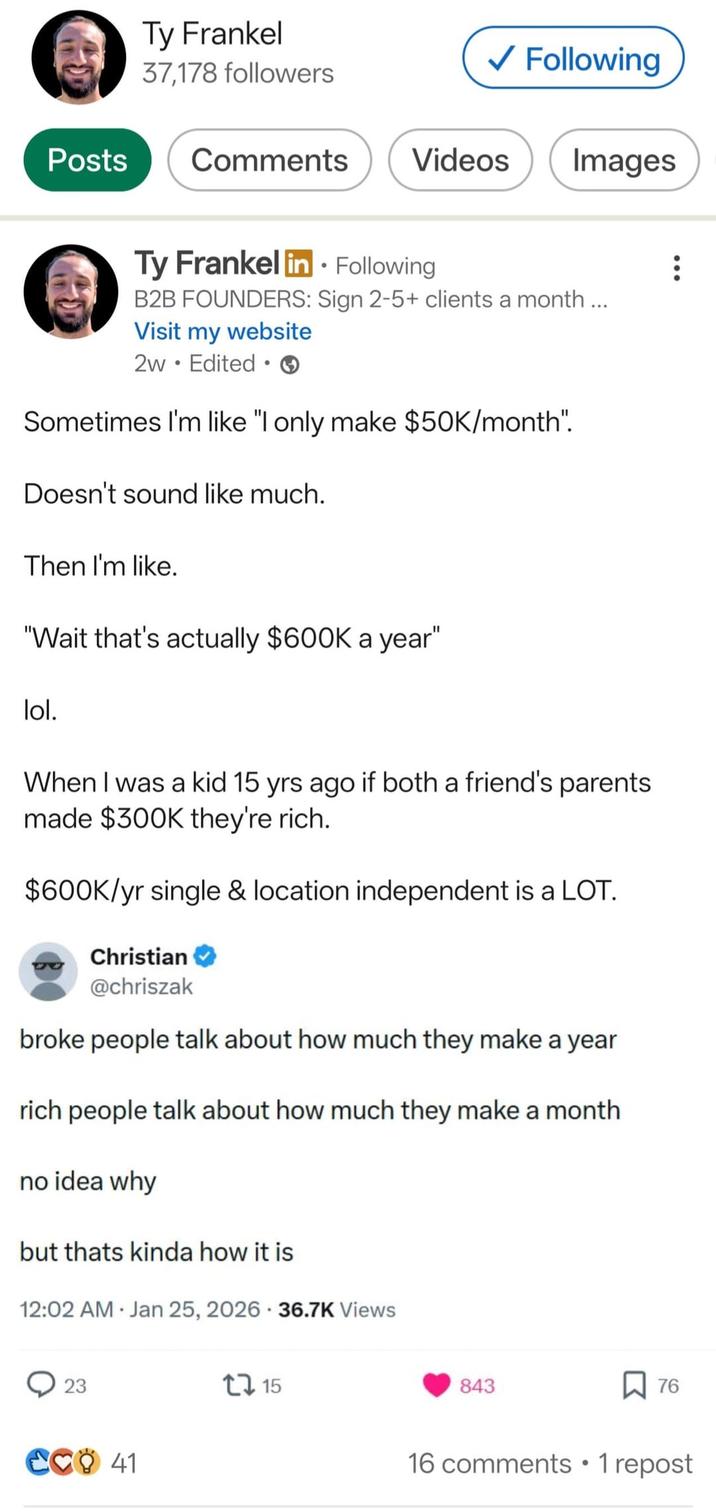The image size is (716, 1512).
Task: Click the LinkedIn "in" badge beside Ty Frankel's name
Action: (x=300, y=265)
